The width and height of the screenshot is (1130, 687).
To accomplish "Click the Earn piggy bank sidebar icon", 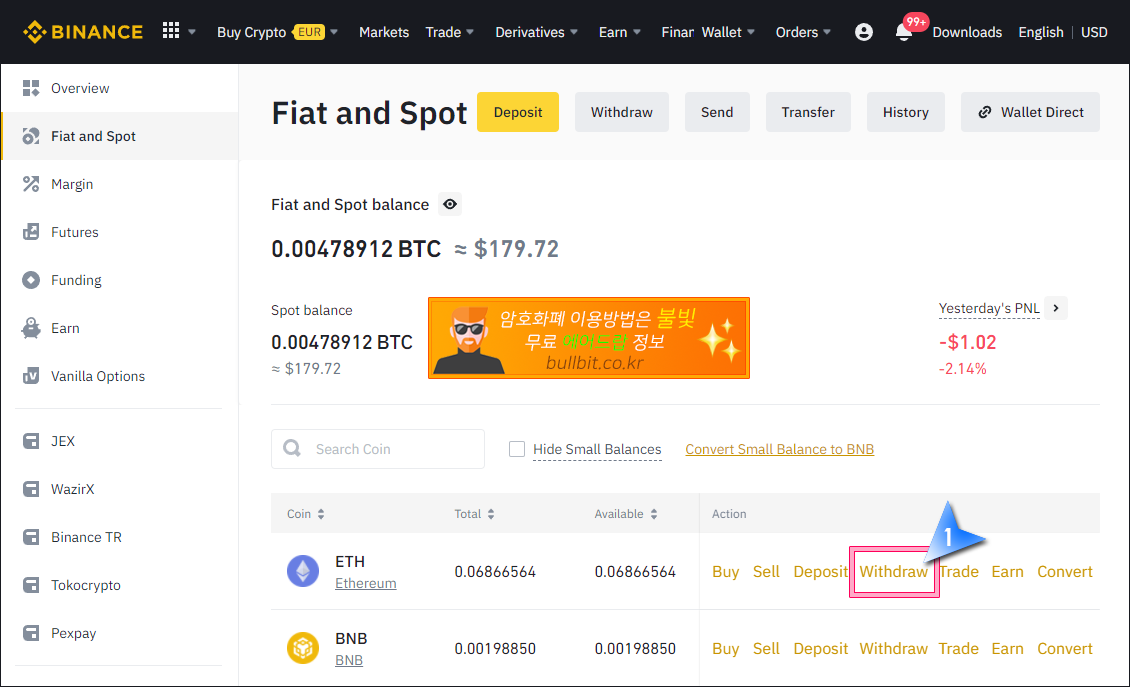I will coord(31,328).
